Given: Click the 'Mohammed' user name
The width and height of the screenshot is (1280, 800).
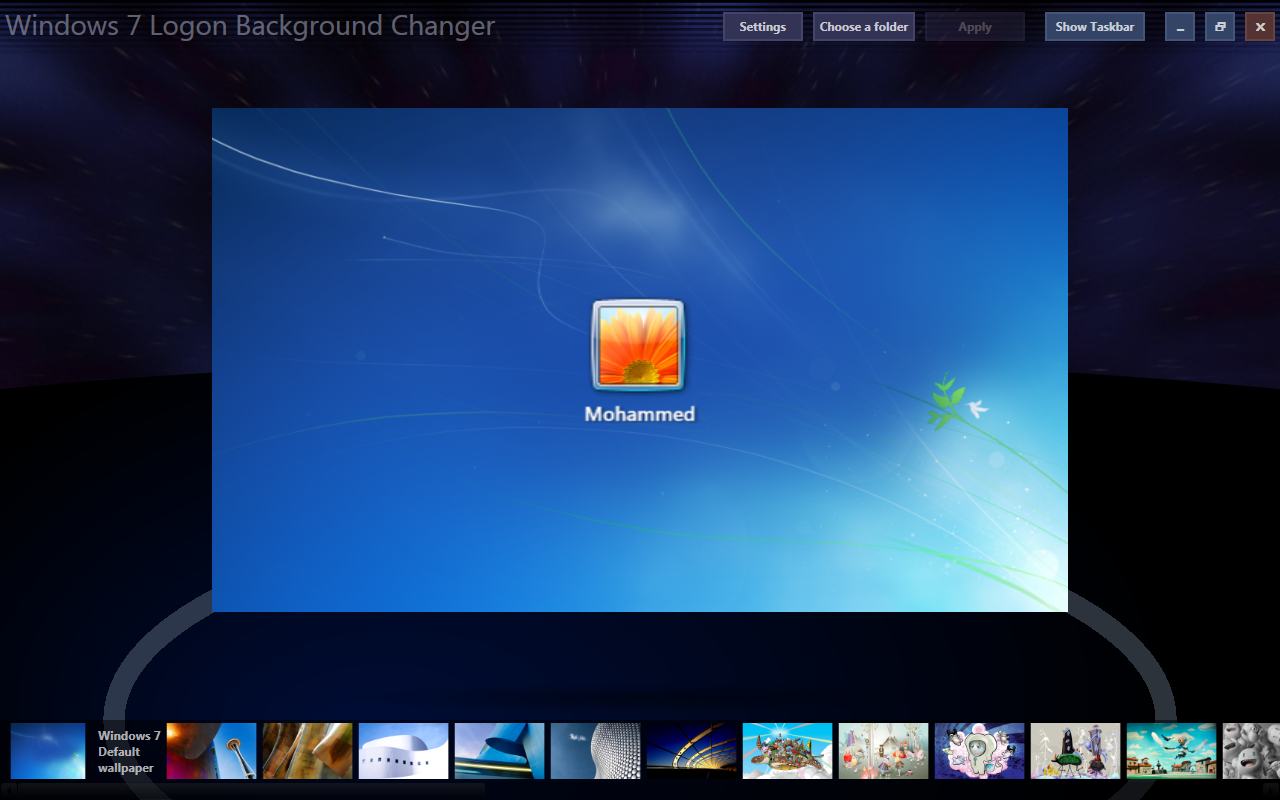Looking at the screenshot, I should [x=640, y=414].
